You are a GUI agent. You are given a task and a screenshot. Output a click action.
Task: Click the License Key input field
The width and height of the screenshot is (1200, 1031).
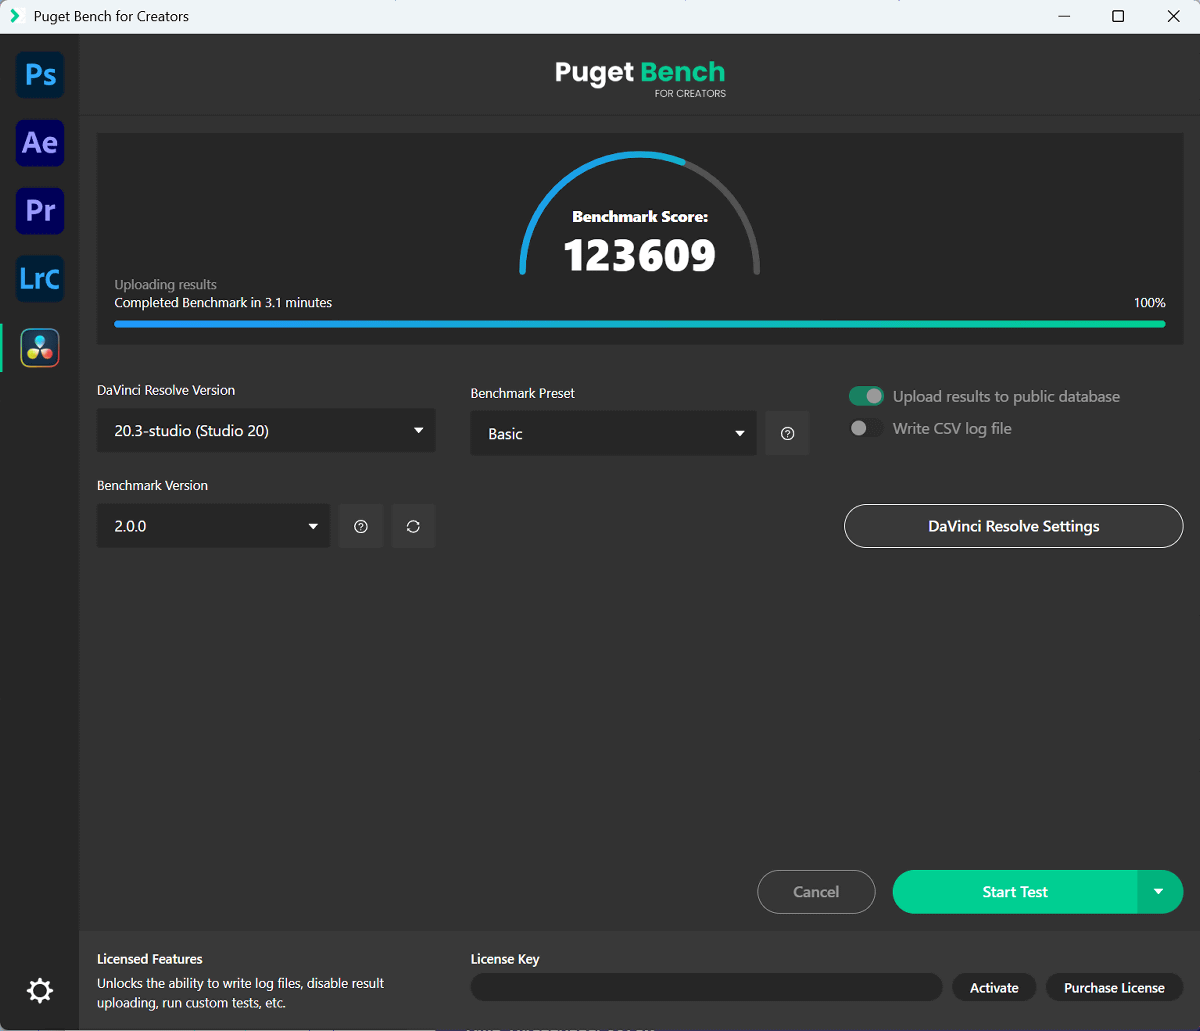(706, 988)
